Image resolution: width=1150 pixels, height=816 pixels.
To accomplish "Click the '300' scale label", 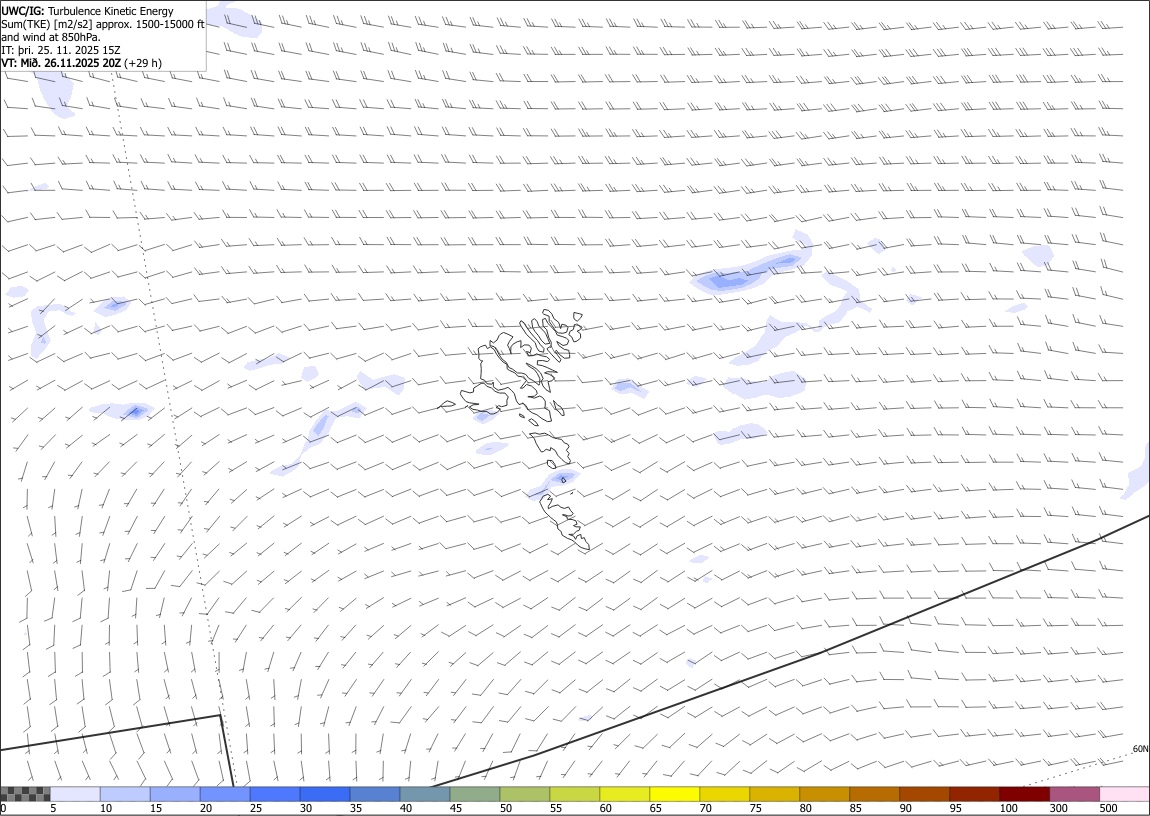I will click(x=1058, y=808).
